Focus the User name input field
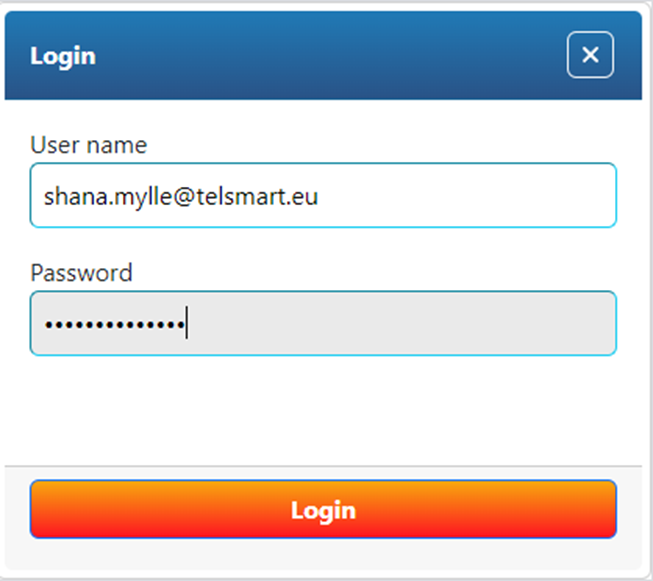The width and height of the screenshot is (653, 581). pos(323,196)
